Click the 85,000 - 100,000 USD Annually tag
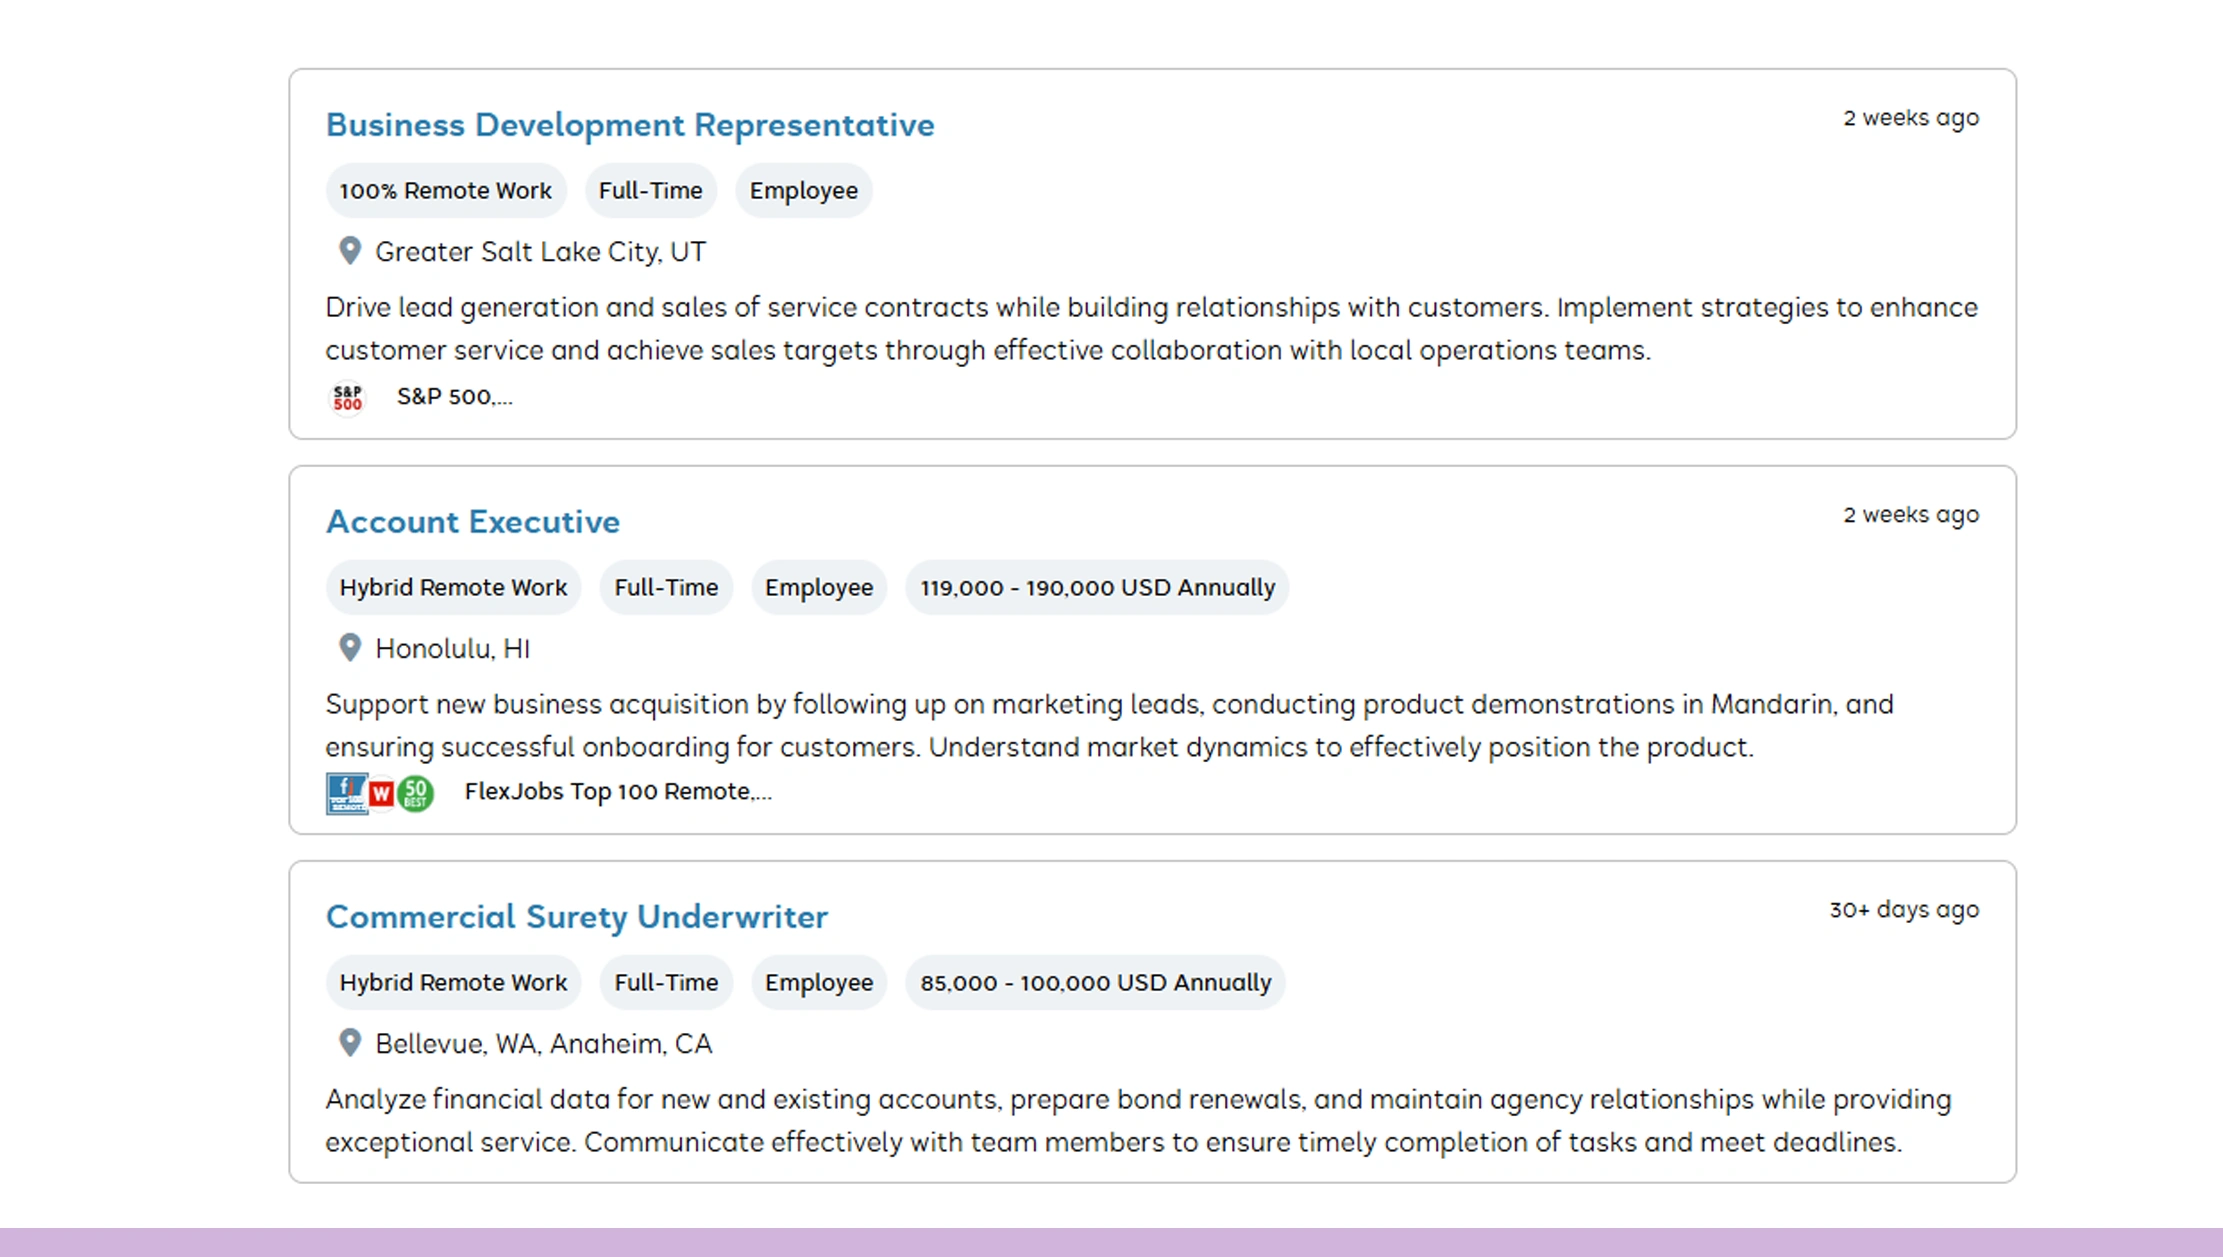The width and height of the screenshot is (2223, 1257). click(1095, 982)
